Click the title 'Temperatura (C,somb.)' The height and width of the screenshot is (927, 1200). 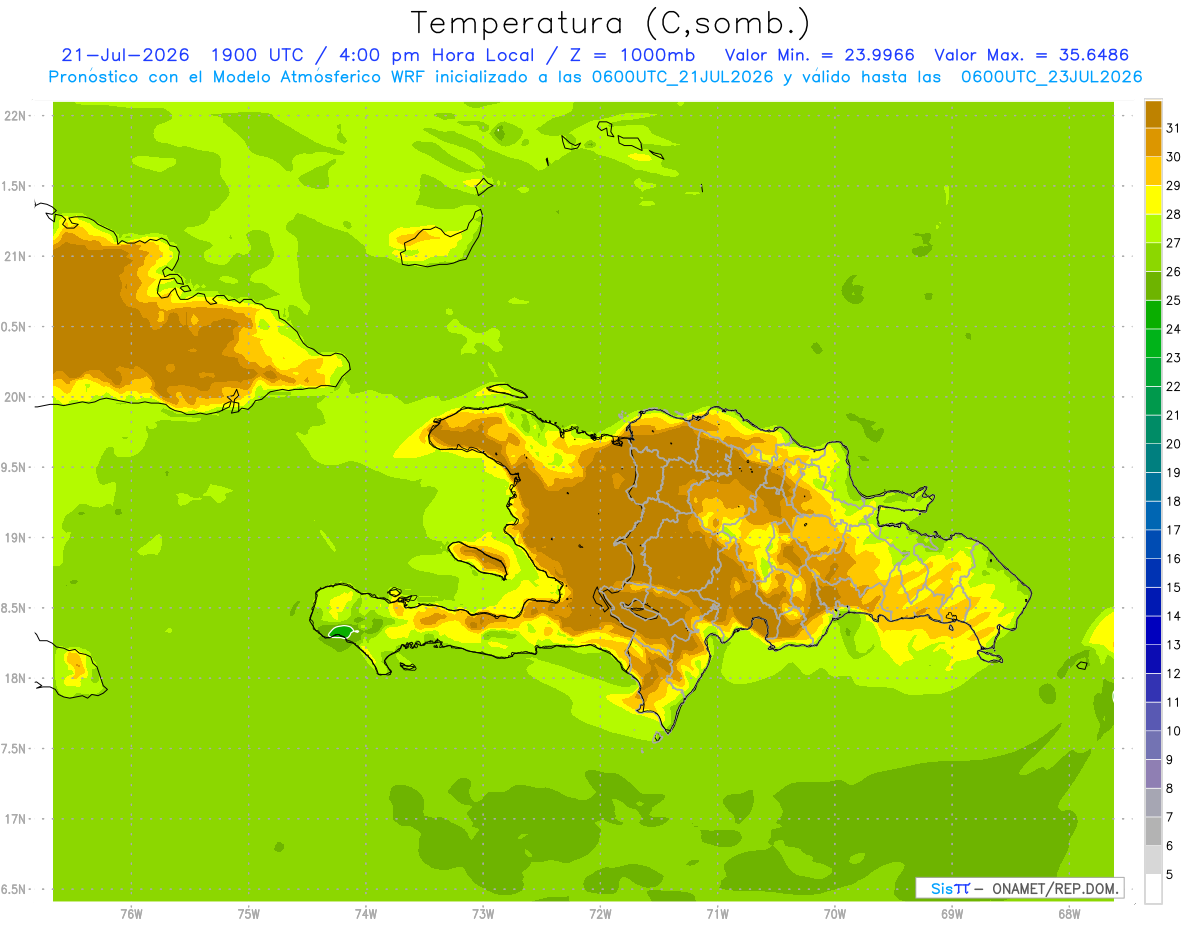(610, 24)
